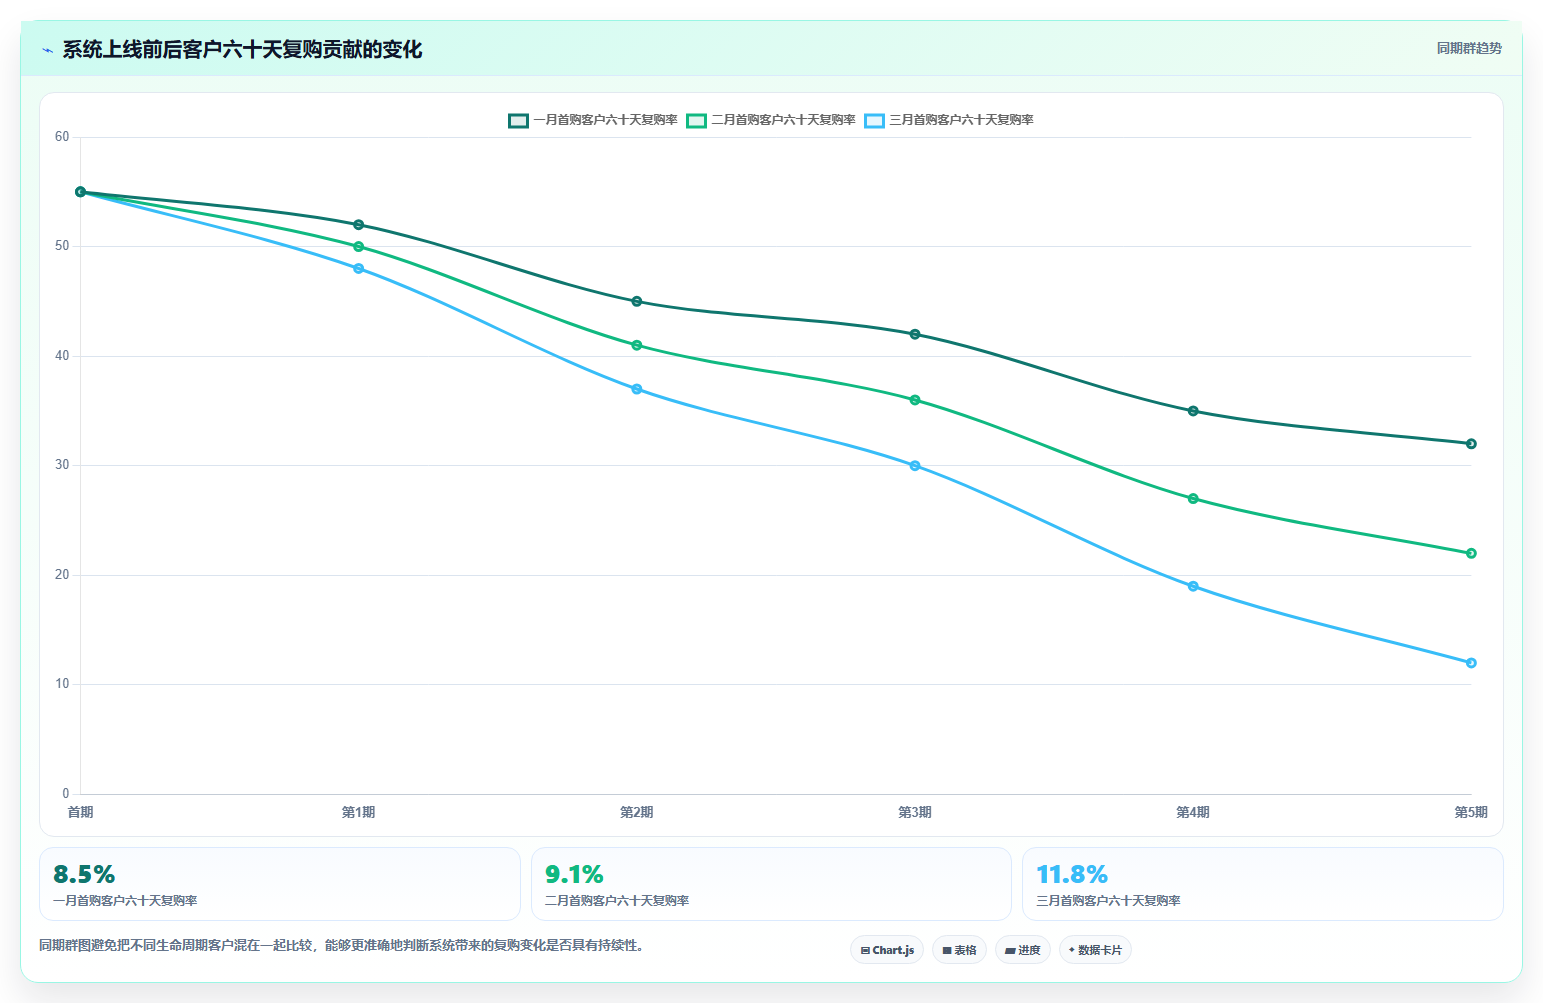1543x1003 pixels.
Task: Click the 二月首购客户六十天复购率 caption under 9.1%
Action: click(x=617, y=901)
